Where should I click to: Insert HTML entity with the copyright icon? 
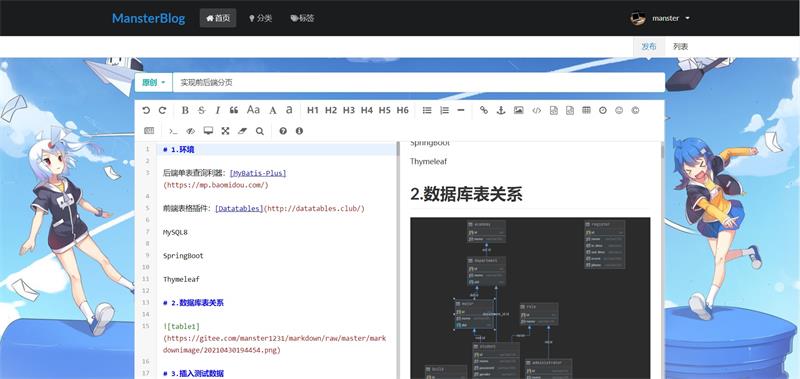tap(635, 110)
